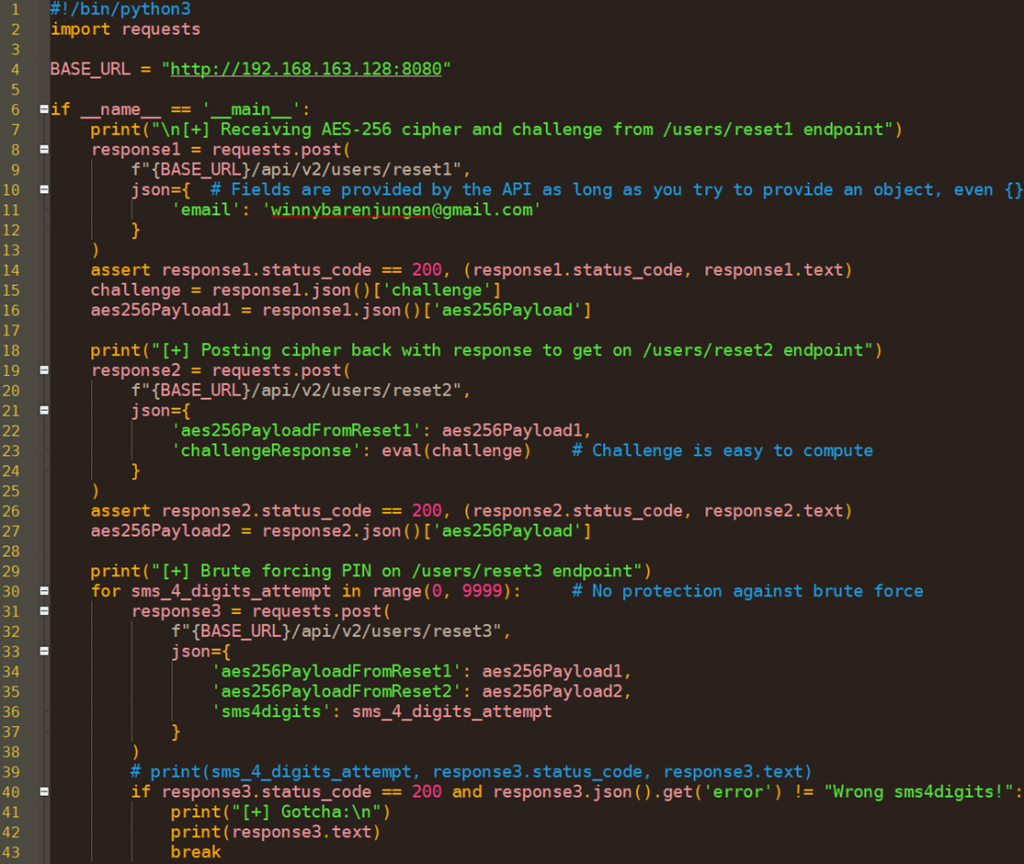Click the email 'winnybarenjungen@gmail.com' string
This screenshot has width=1024, height=864.
(402, 210)
